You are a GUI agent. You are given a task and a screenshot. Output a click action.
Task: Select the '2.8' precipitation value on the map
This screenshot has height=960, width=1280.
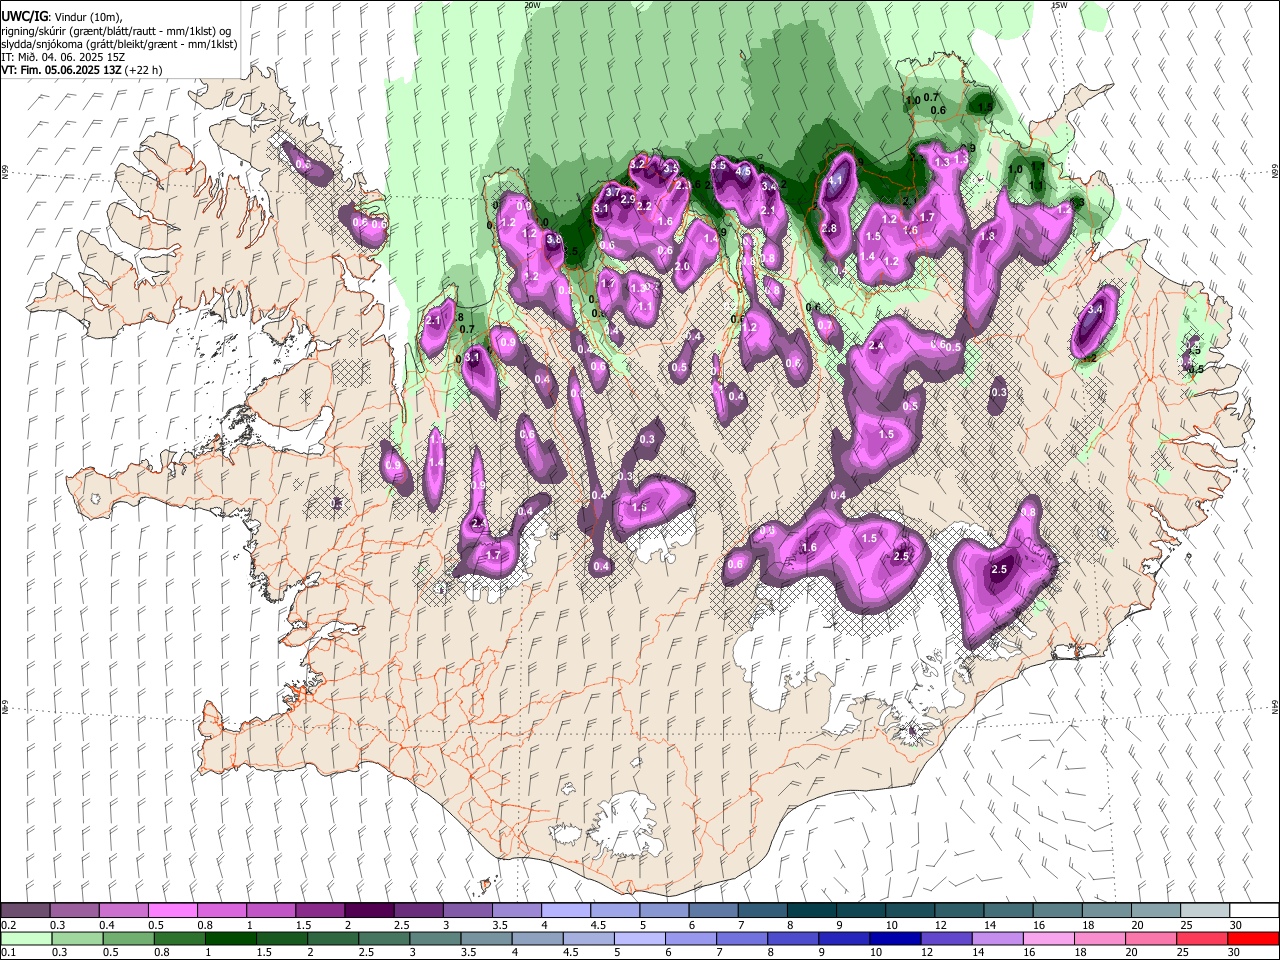pos(828,229)
